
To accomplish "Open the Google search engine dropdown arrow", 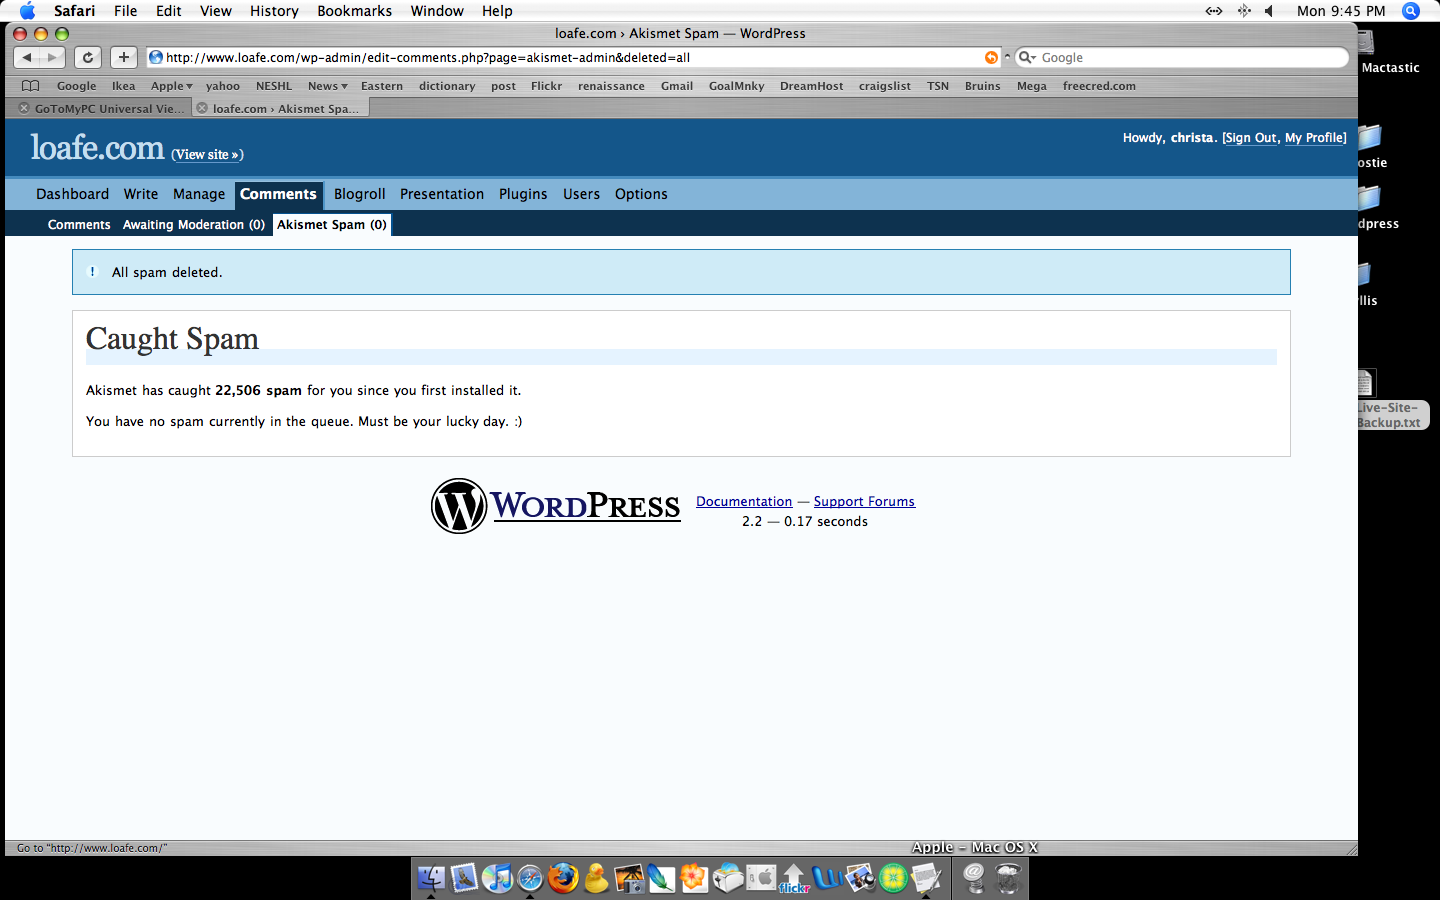I will [1032, 58].
